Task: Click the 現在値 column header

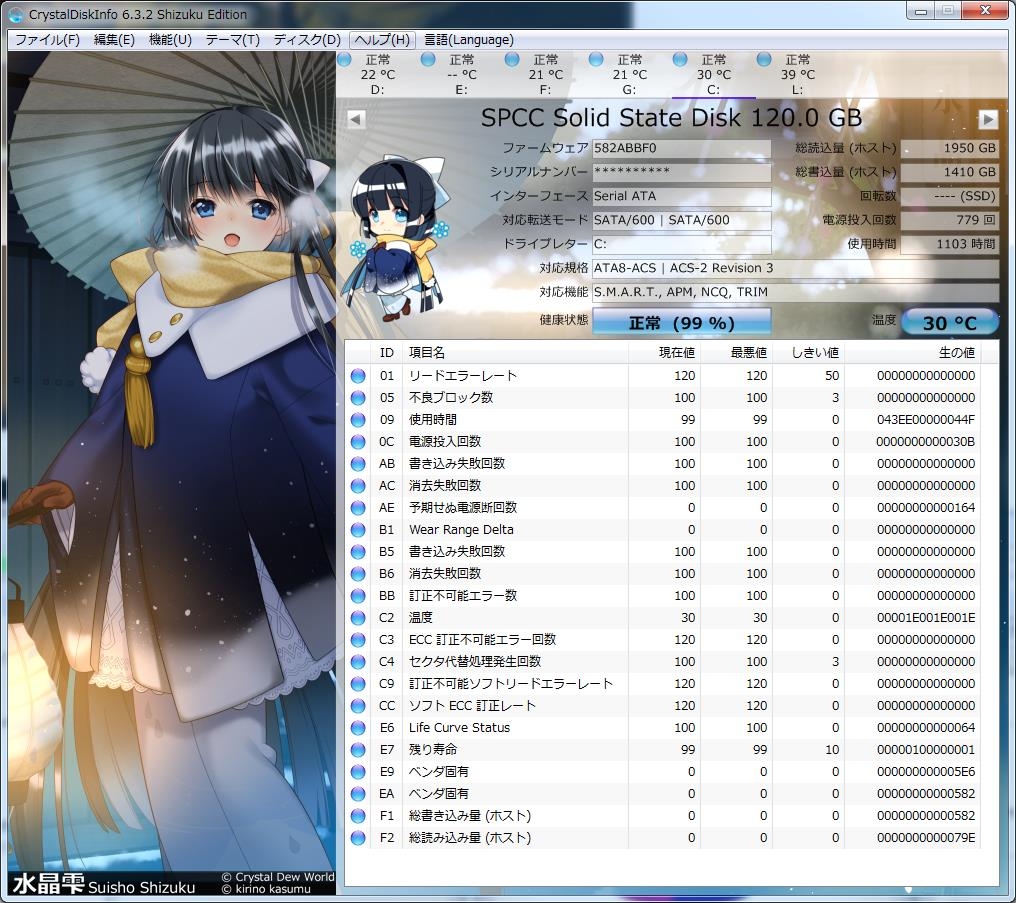Action: (x=664, y=352)
